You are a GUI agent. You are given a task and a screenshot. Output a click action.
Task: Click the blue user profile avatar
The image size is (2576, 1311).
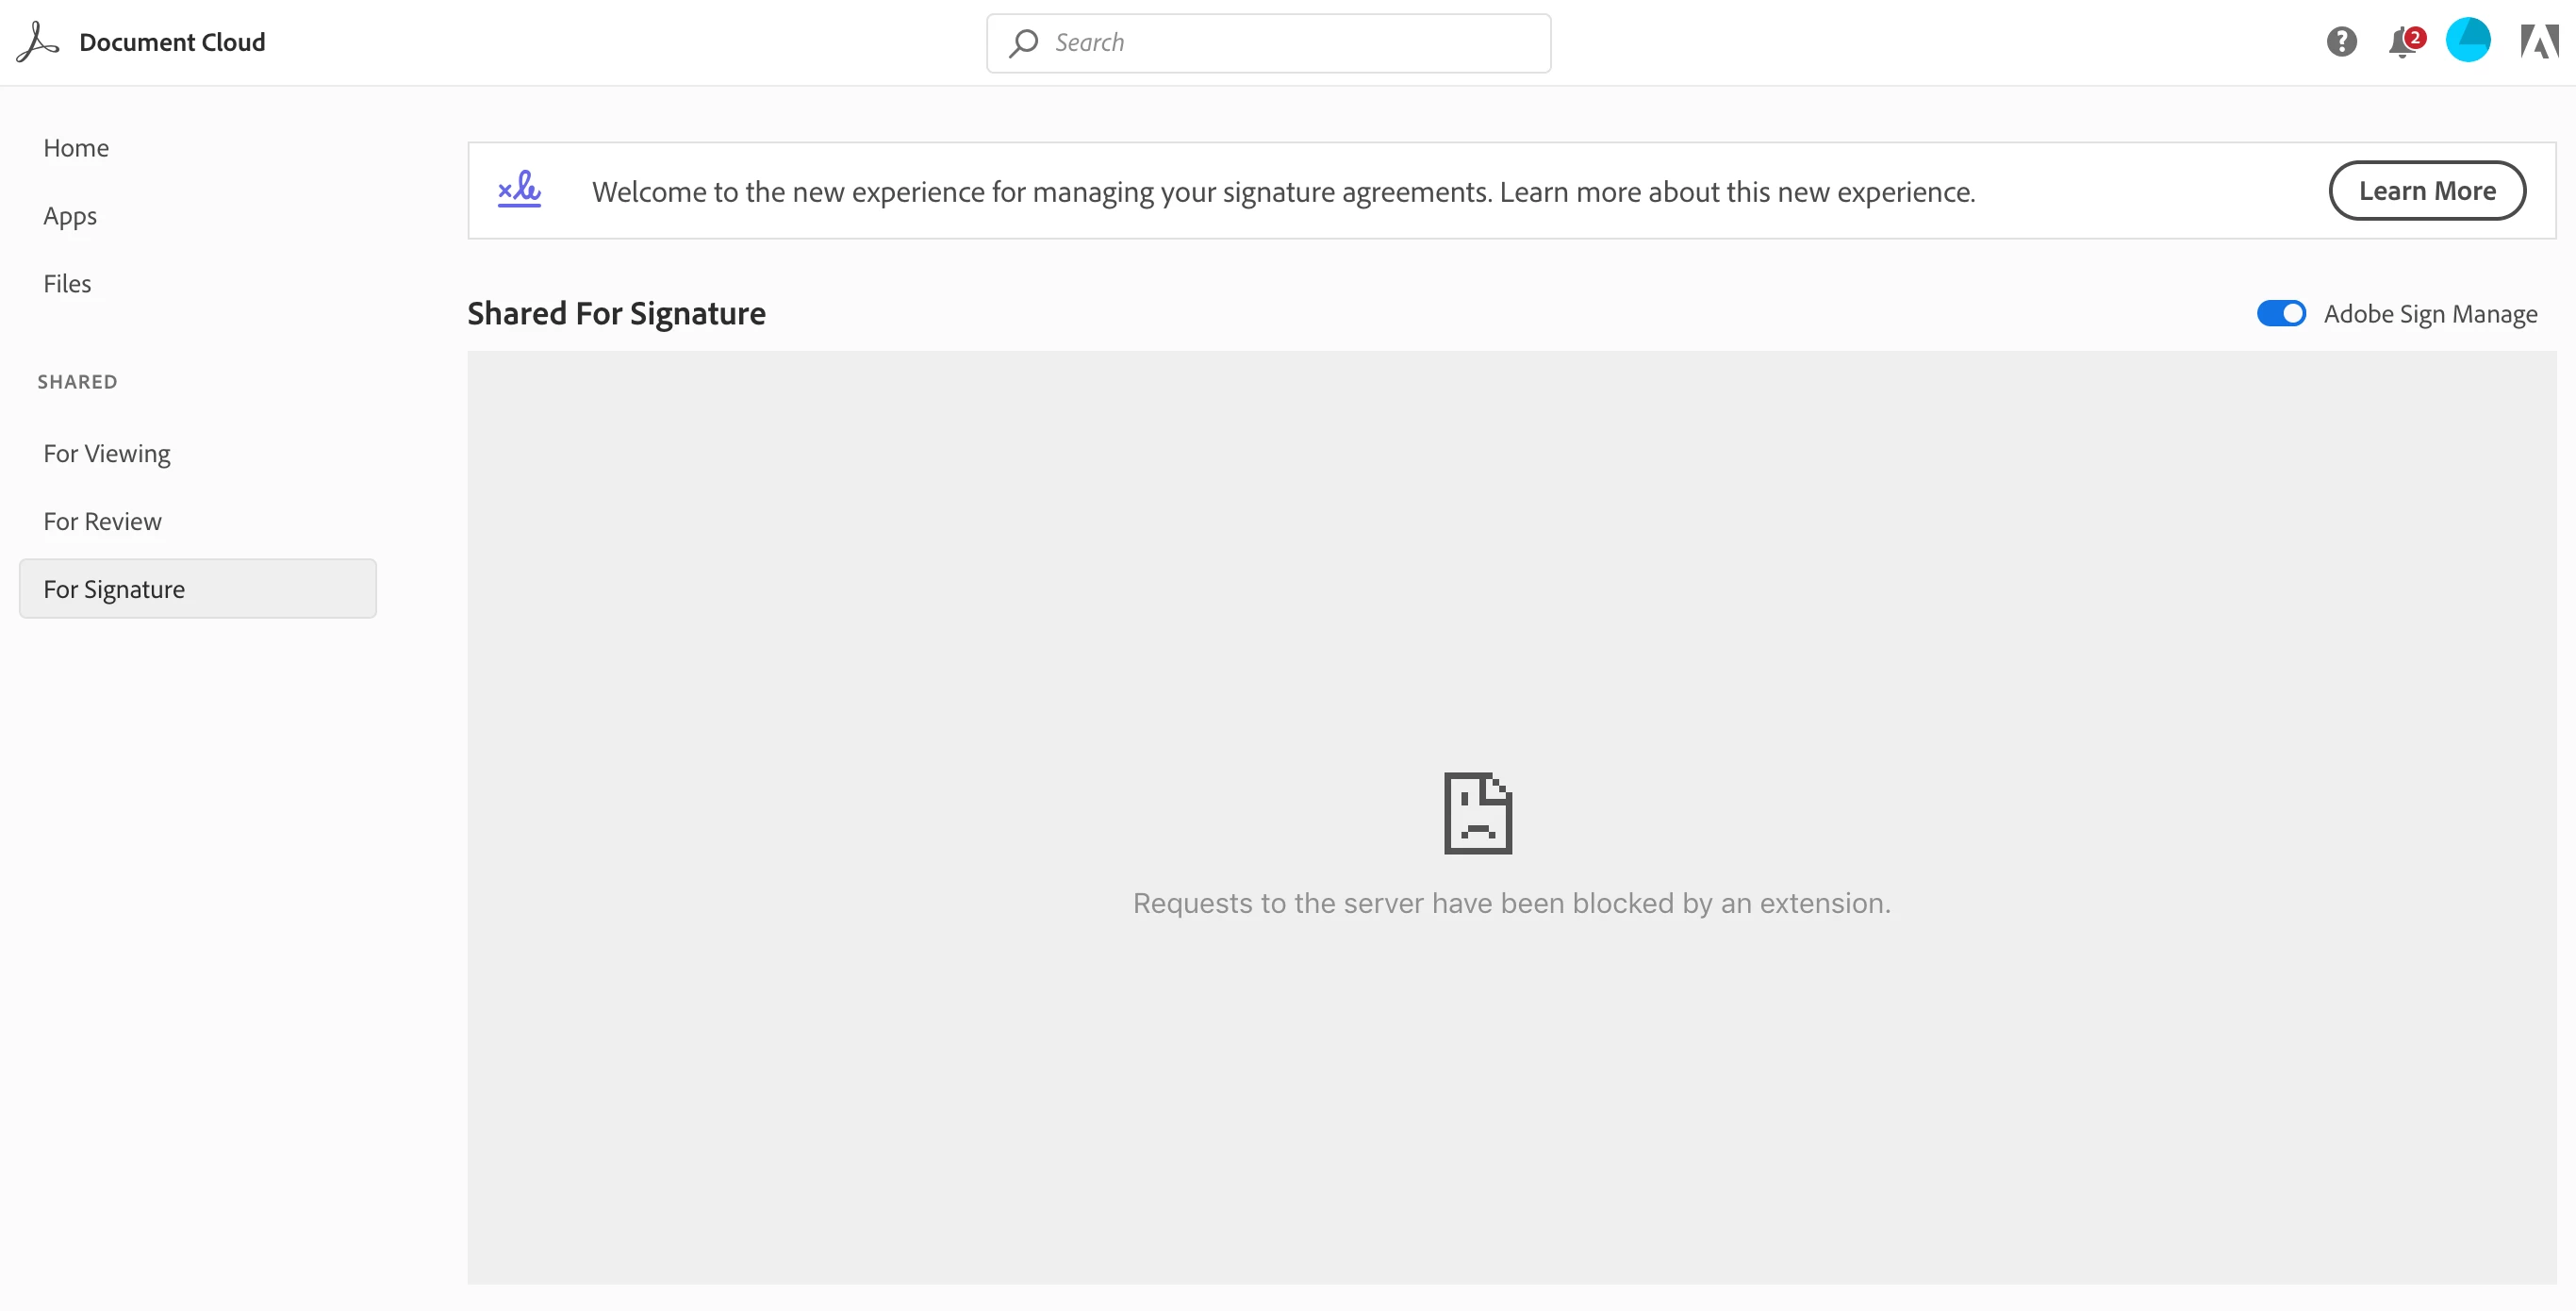click(2467, 41)
